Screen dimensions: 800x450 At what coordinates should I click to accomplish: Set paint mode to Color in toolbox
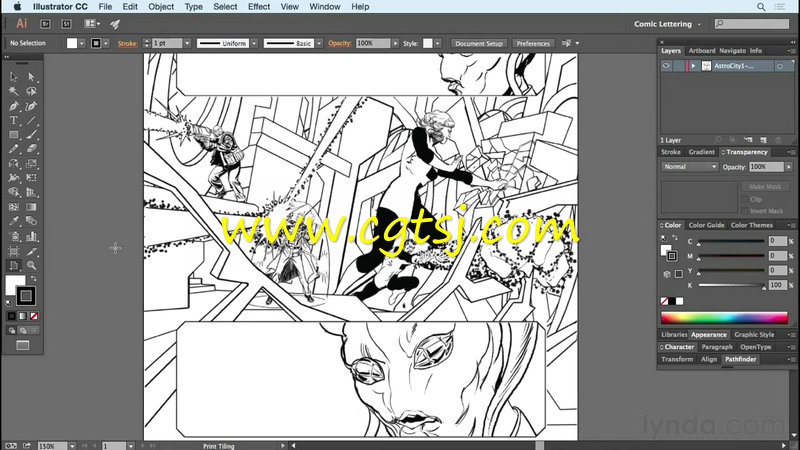11,316
